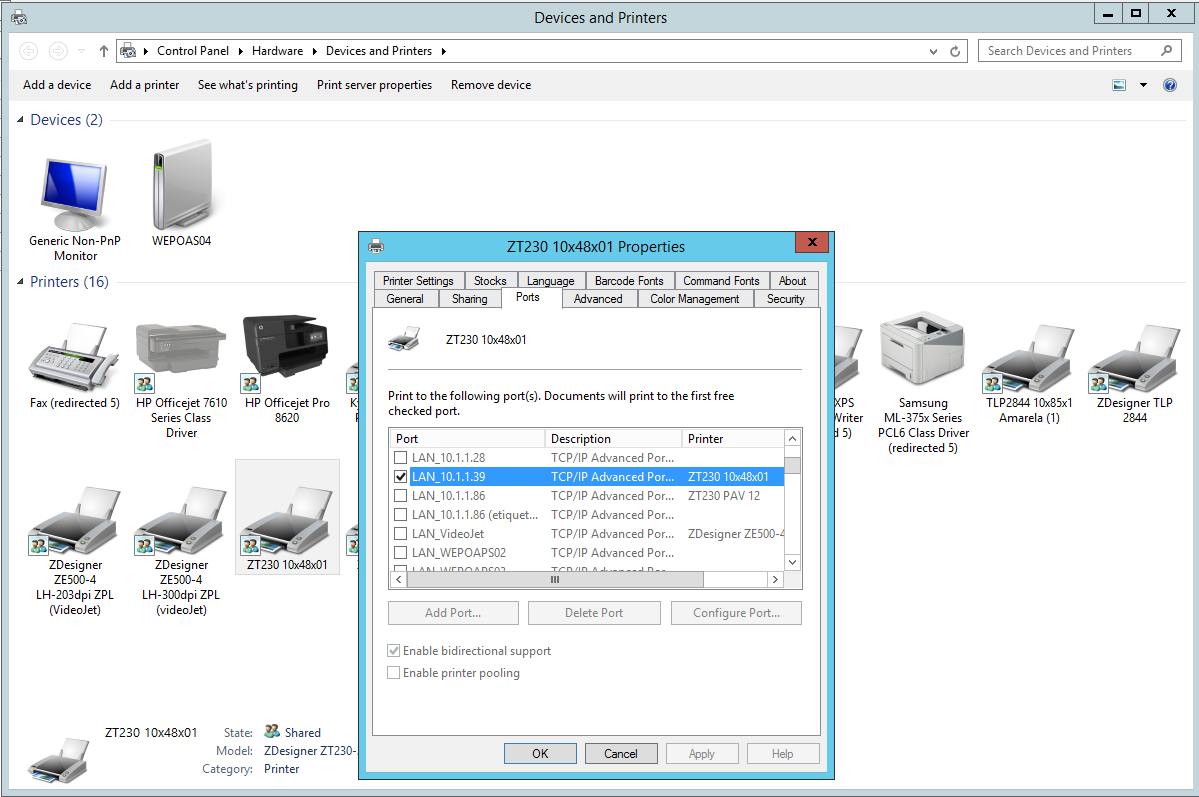Click the Search Devices and Printers field
This screenshot has height=797, width=1199.
(x=1079, y=51)
